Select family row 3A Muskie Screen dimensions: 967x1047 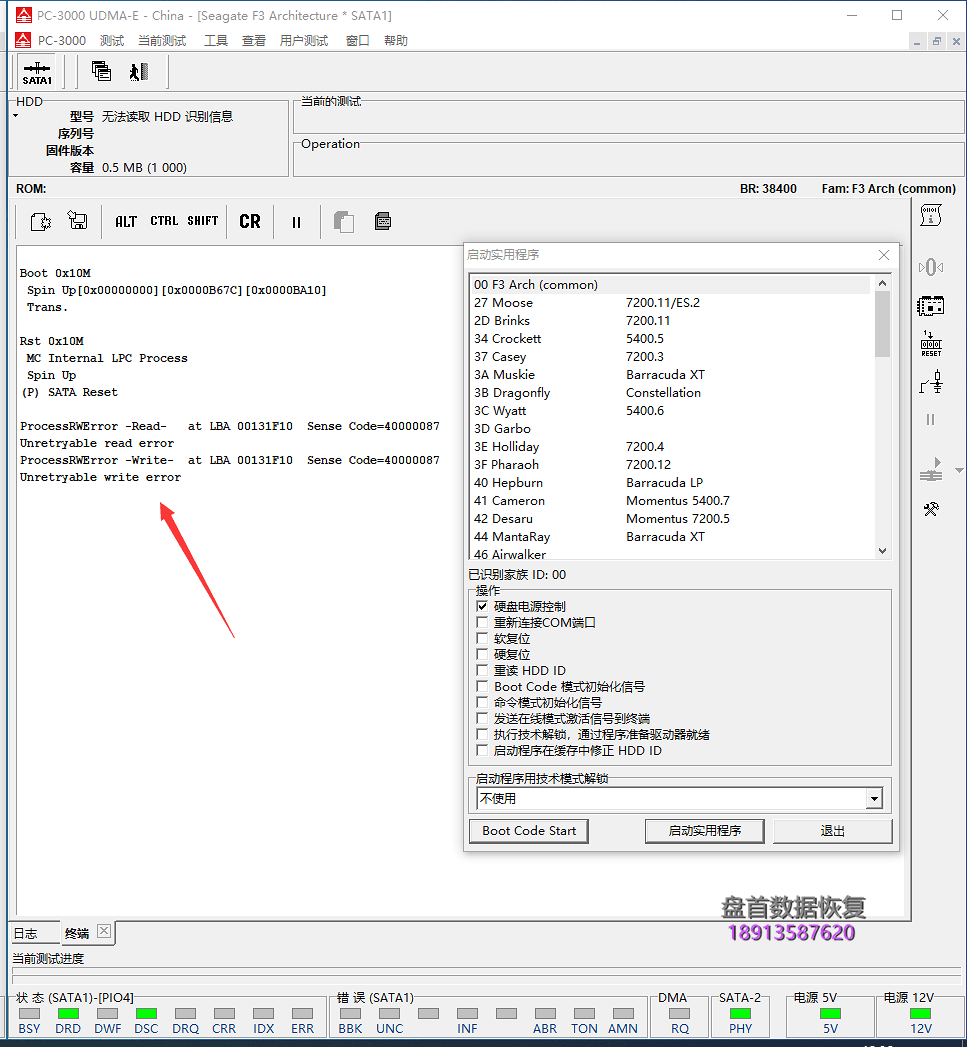[x=671, y=375]
